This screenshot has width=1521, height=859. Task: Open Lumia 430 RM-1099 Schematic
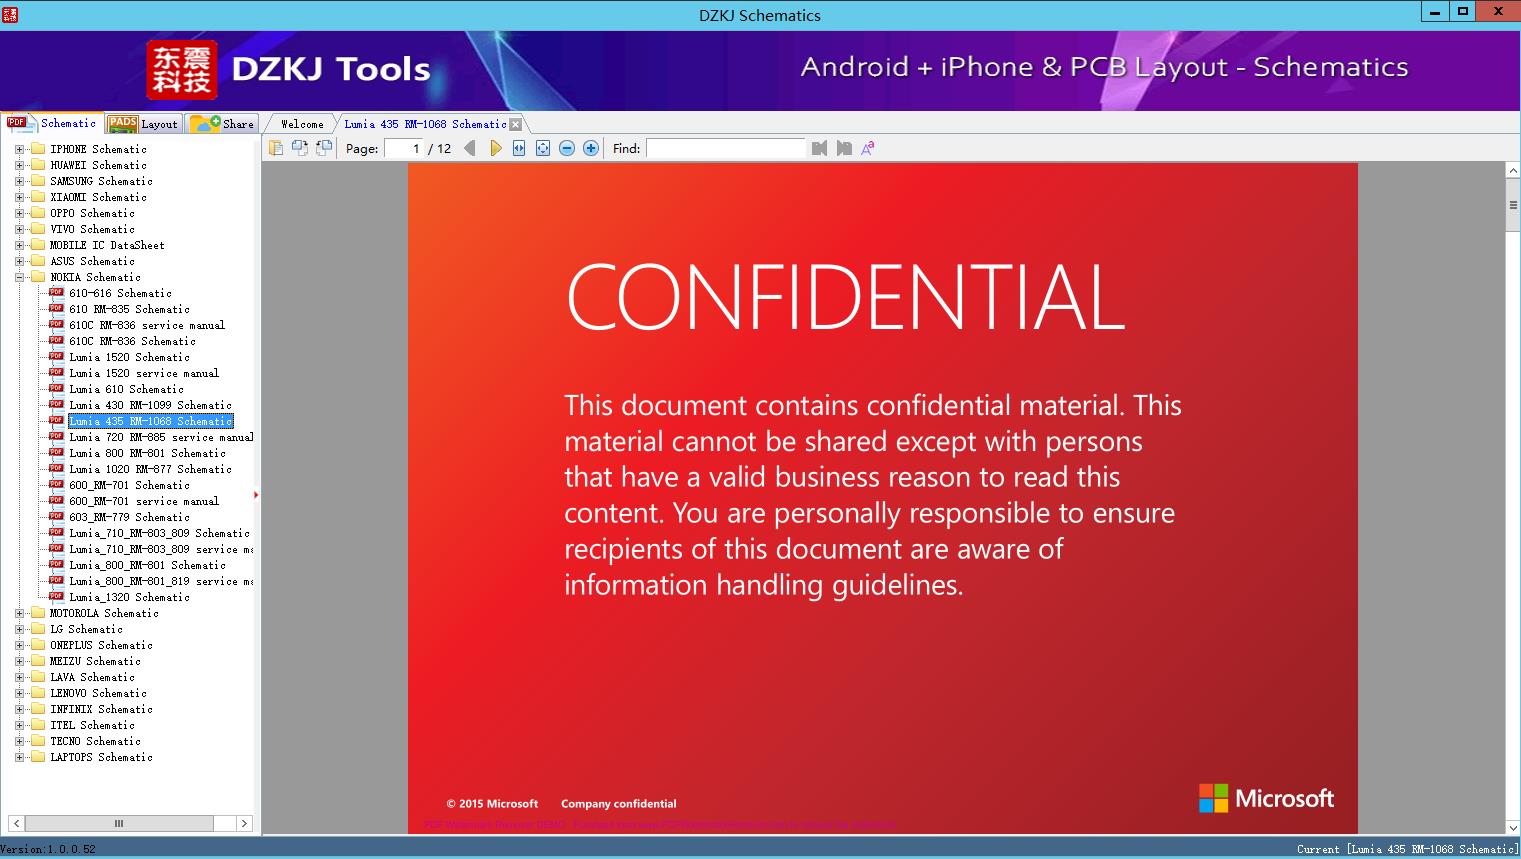[150, 405]
